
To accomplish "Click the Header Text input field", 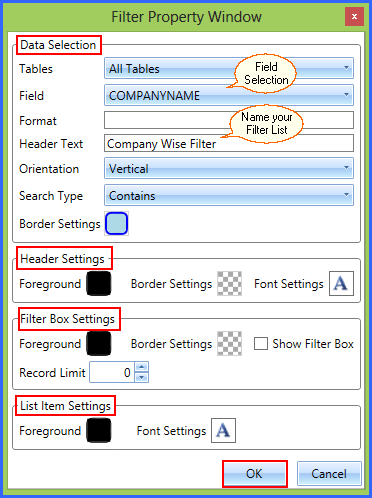I will pos(229,143).
